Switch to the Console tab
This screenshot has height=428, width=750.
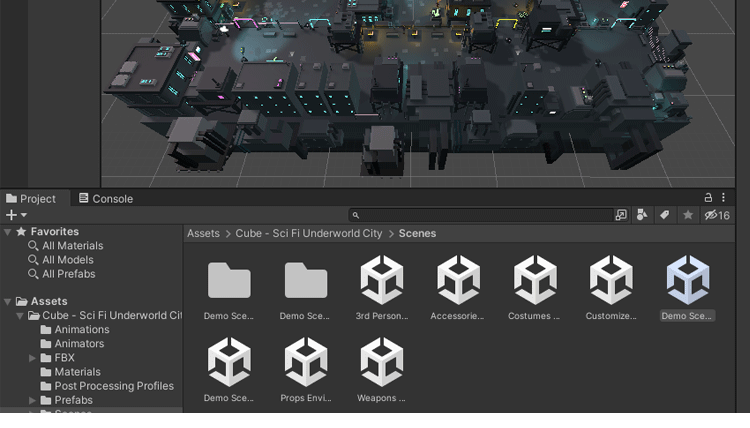click(106, 199)
